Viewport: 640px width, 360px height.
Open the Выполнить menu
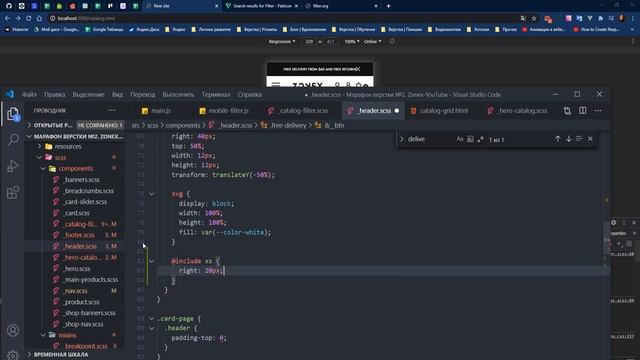tap(178, 94)
